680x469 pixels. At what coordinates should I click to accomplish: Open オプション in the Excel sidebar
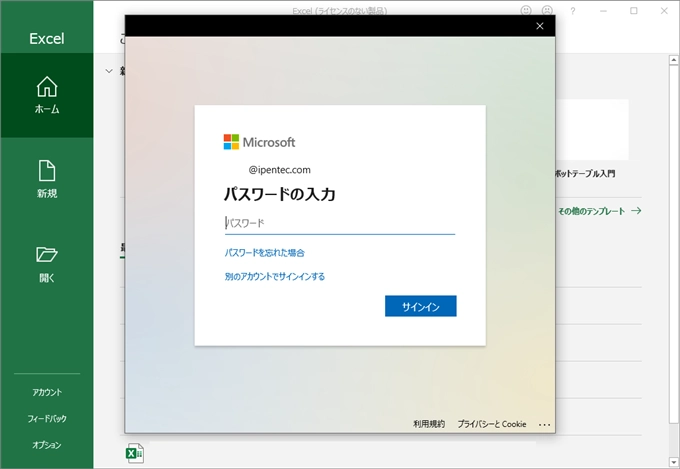tap(47, 445)
